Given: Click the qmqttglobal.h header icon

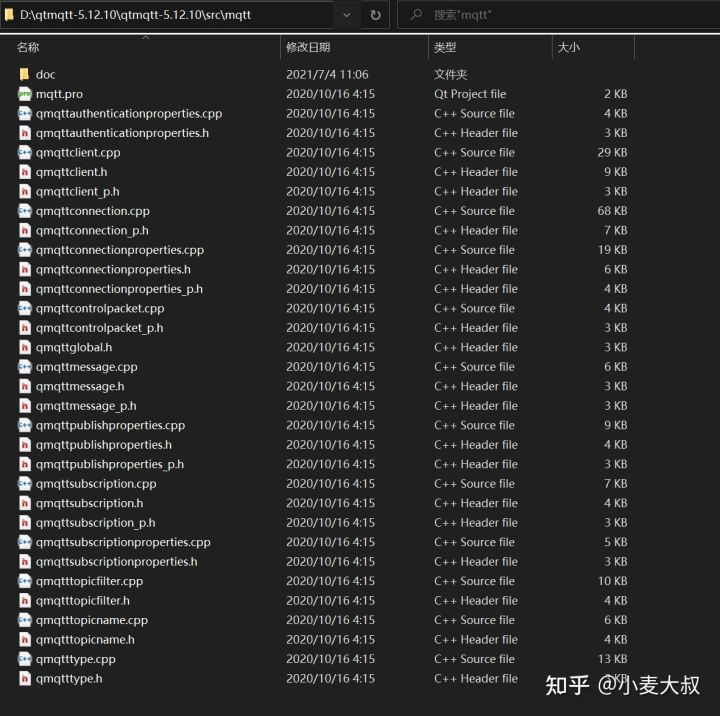Looking at the screenshot, I should 24,347.
